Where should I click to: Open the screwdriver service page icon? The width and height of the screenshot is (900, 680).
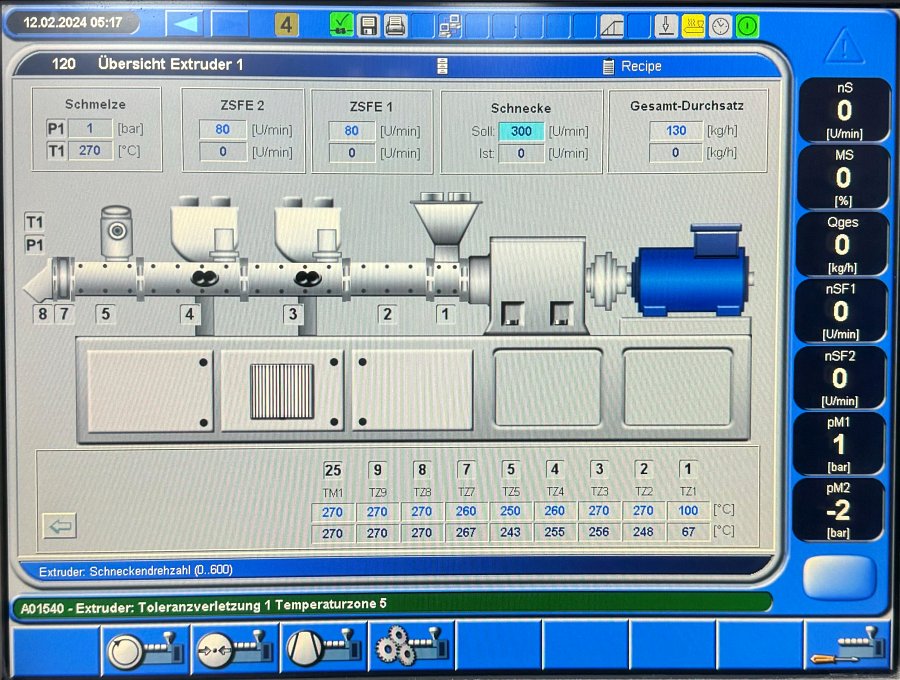847,647
